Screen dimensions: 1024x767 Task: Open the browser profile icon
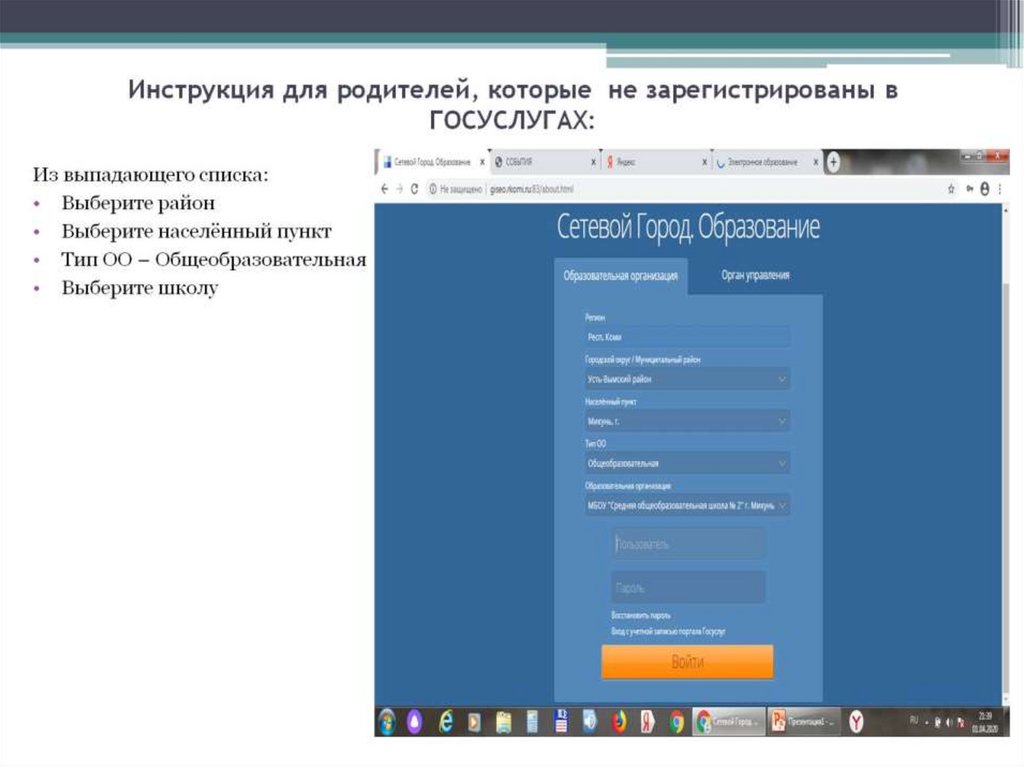[985, 187]
